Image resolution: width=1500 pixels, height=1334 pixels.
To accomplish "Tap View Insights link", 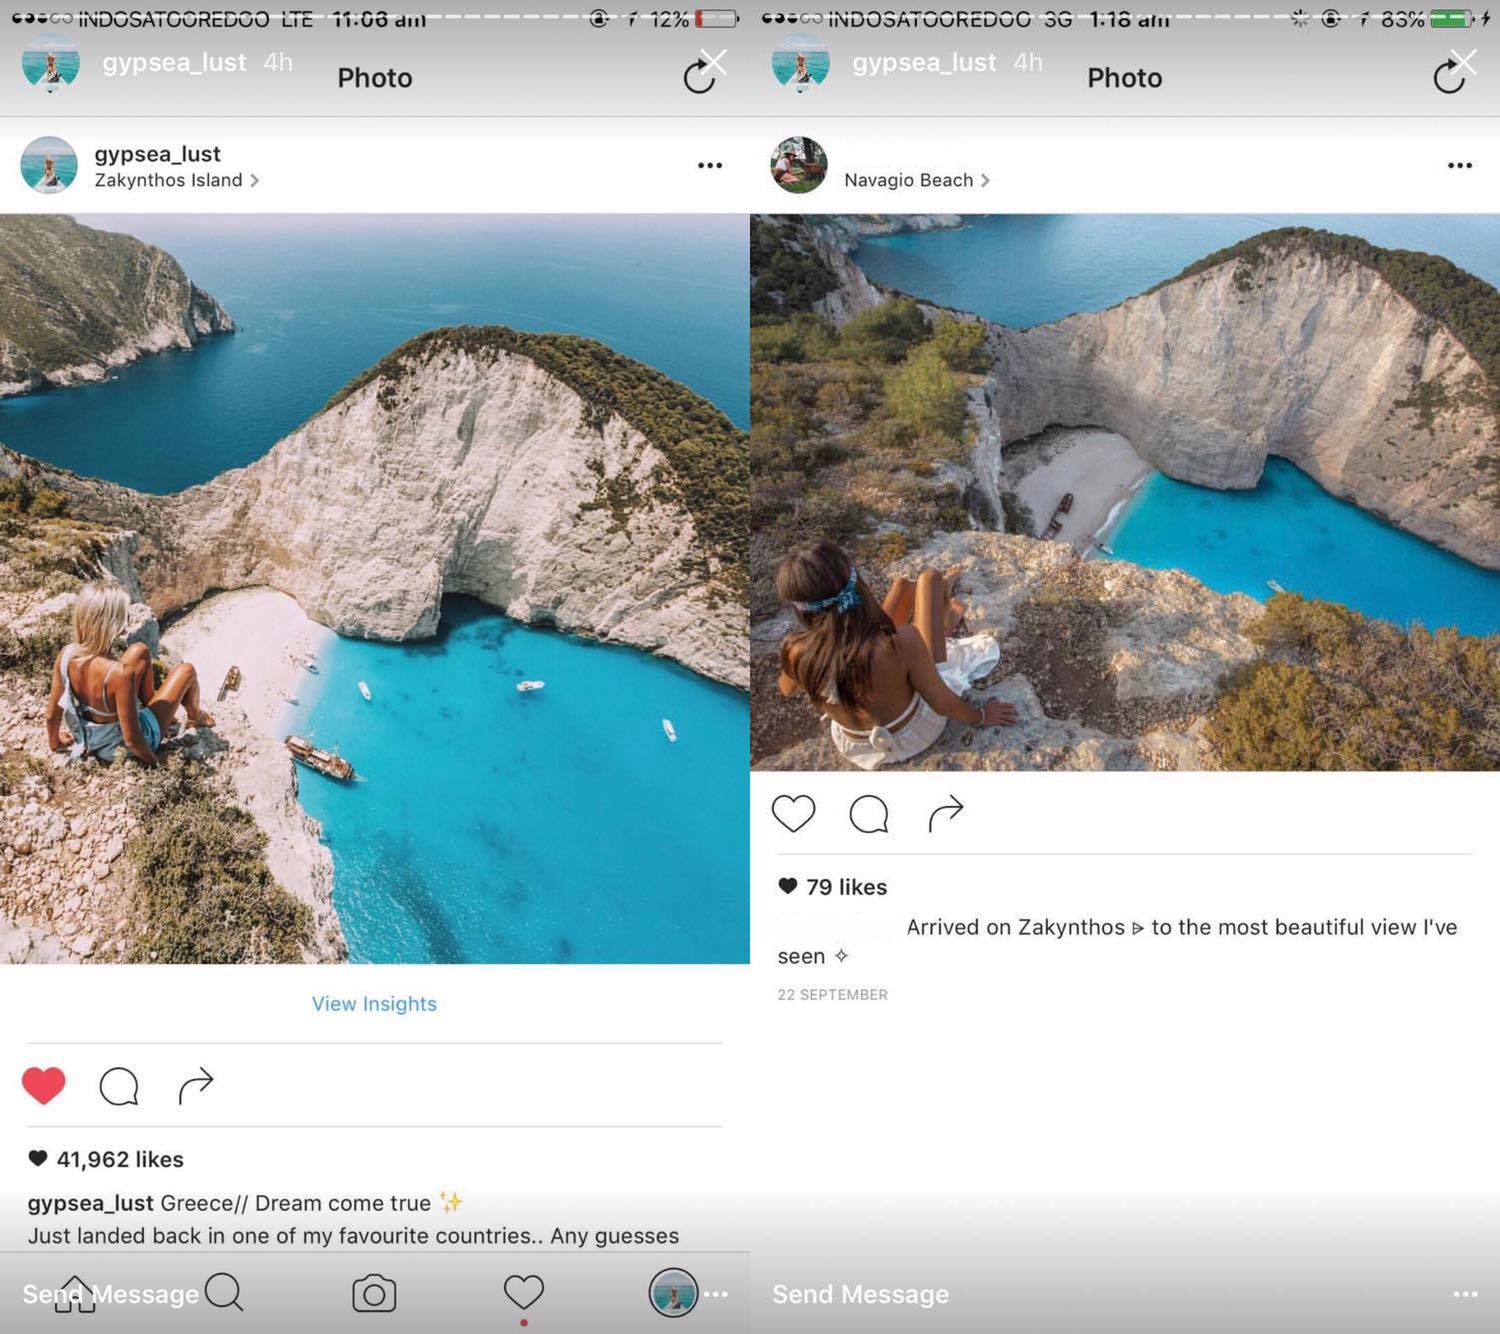I will point(374,1003).
